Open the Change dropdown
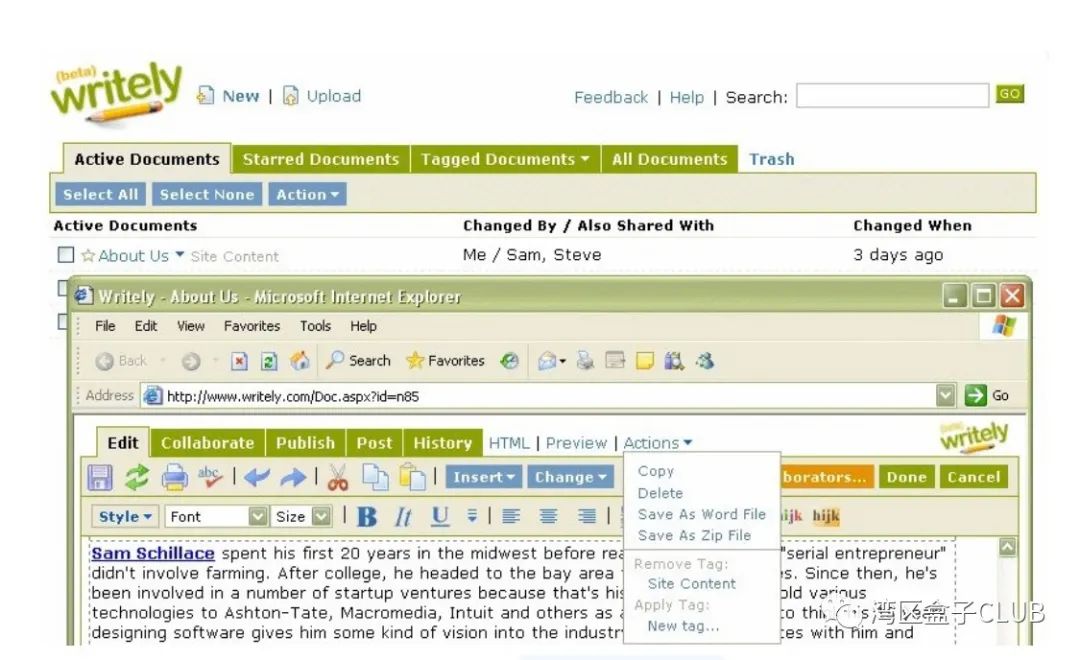This screenshot has height=660, width=1080. [x=570, y=477]
